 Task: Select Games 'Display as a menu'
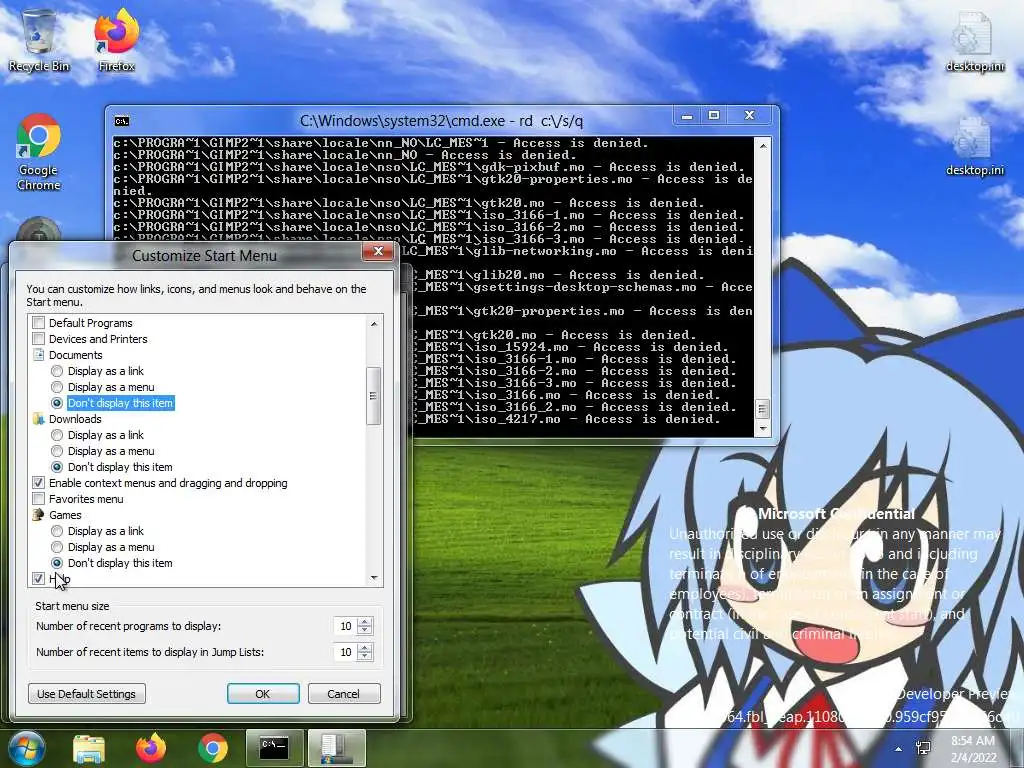57,547
